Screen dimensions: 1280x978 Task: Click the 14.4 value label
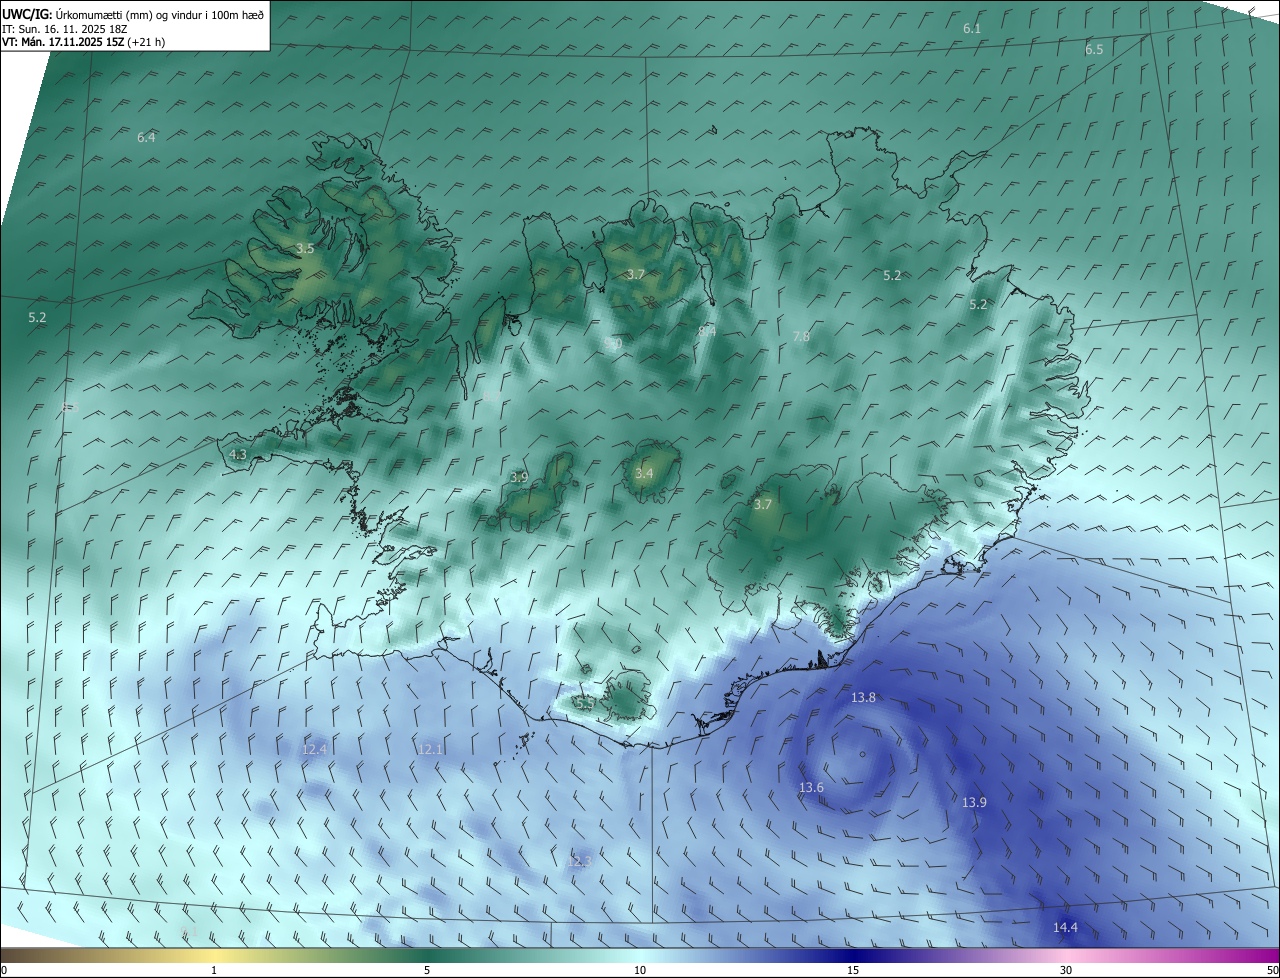[1065, 927]
